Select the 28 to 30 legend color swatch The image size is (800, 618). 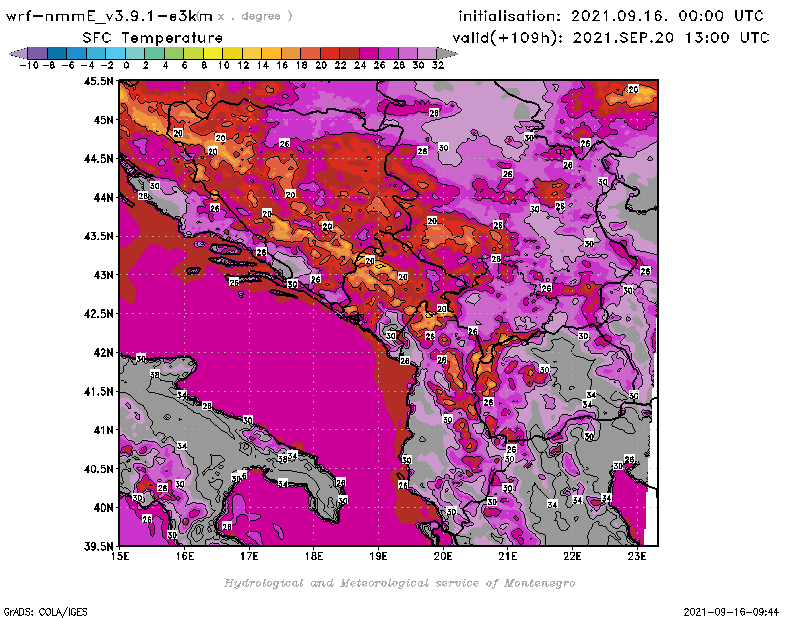(408, 53)
